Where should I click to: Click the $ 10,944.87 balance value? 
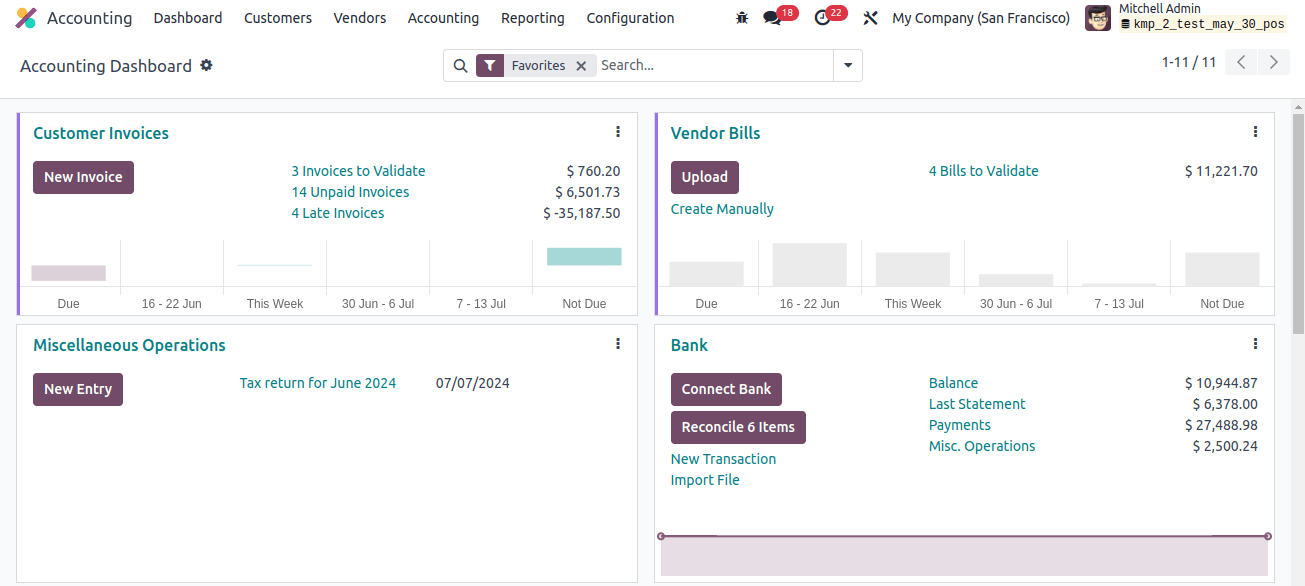pyautogui.click(x=1221, y=383)
